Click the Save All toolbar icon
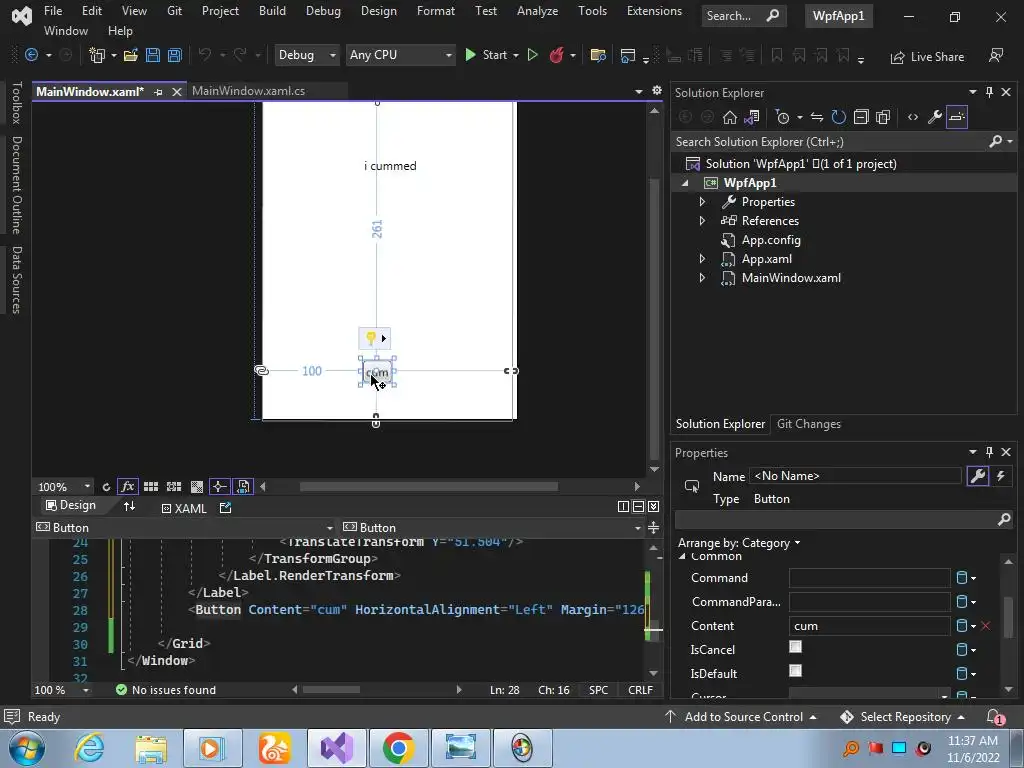1024x768 pixels. [x=174, y=56]
